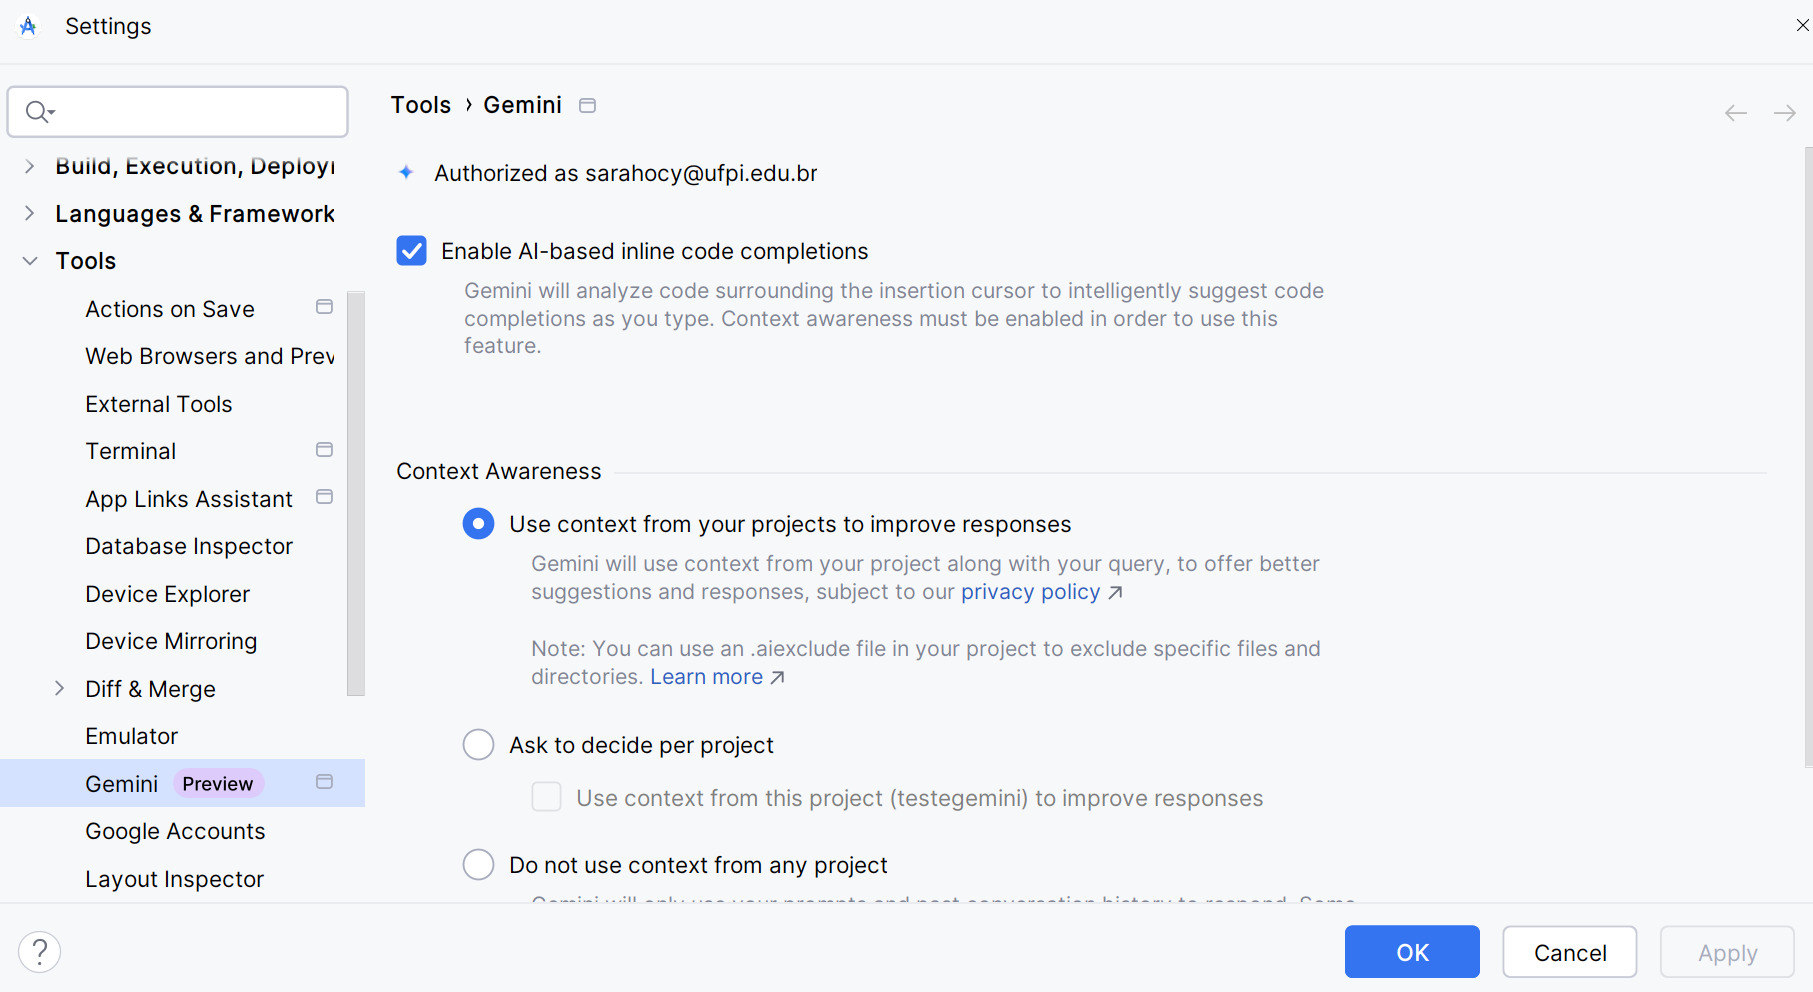Go forward with the right arrow
The width and height of the screenshot is (1813, 992).
[x=1785, y=113]
